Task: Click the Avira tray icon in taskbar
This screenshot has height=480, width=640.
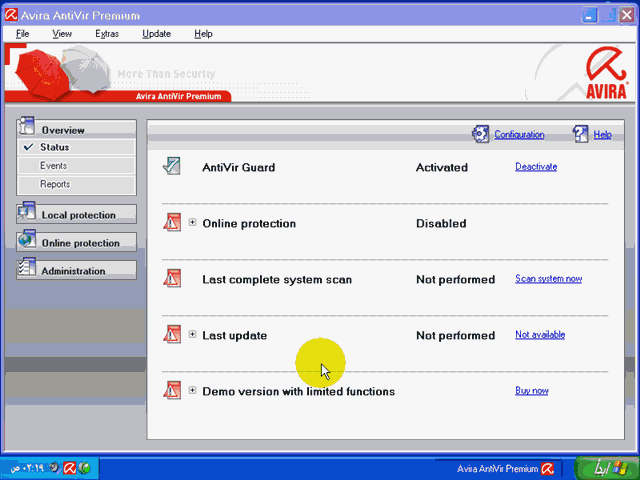Action: 70,467
